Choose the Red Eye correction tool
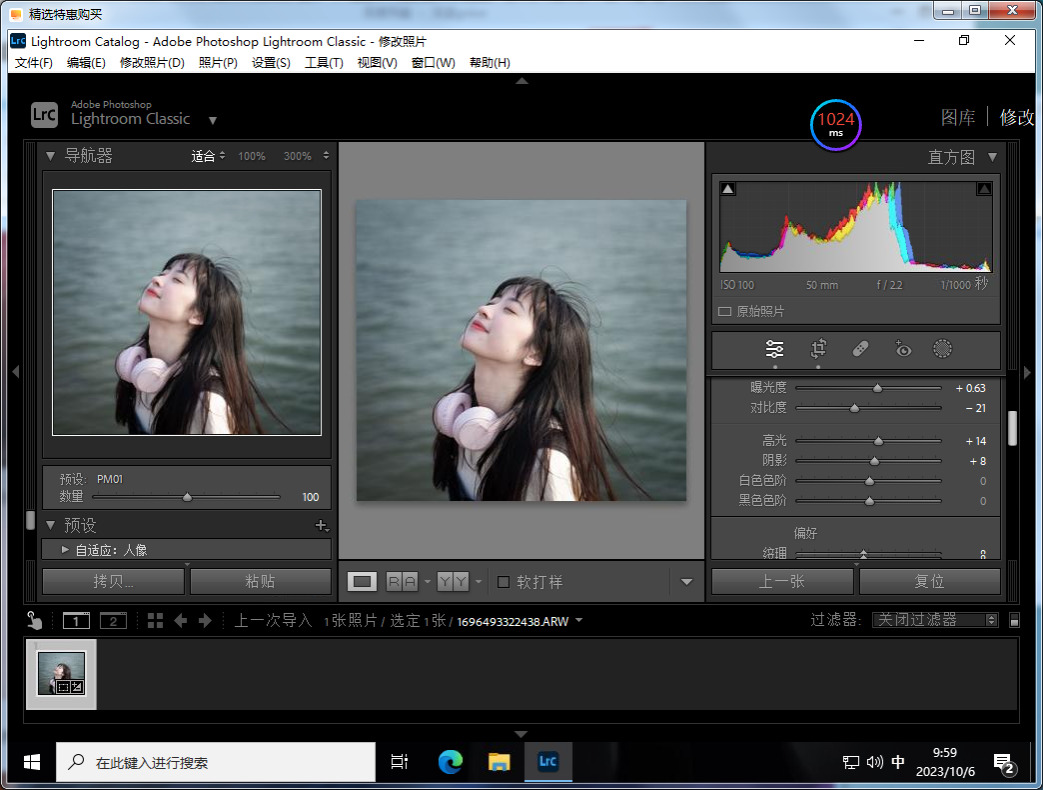This screenshot has height=790, width=1043. tap(902, 349)
